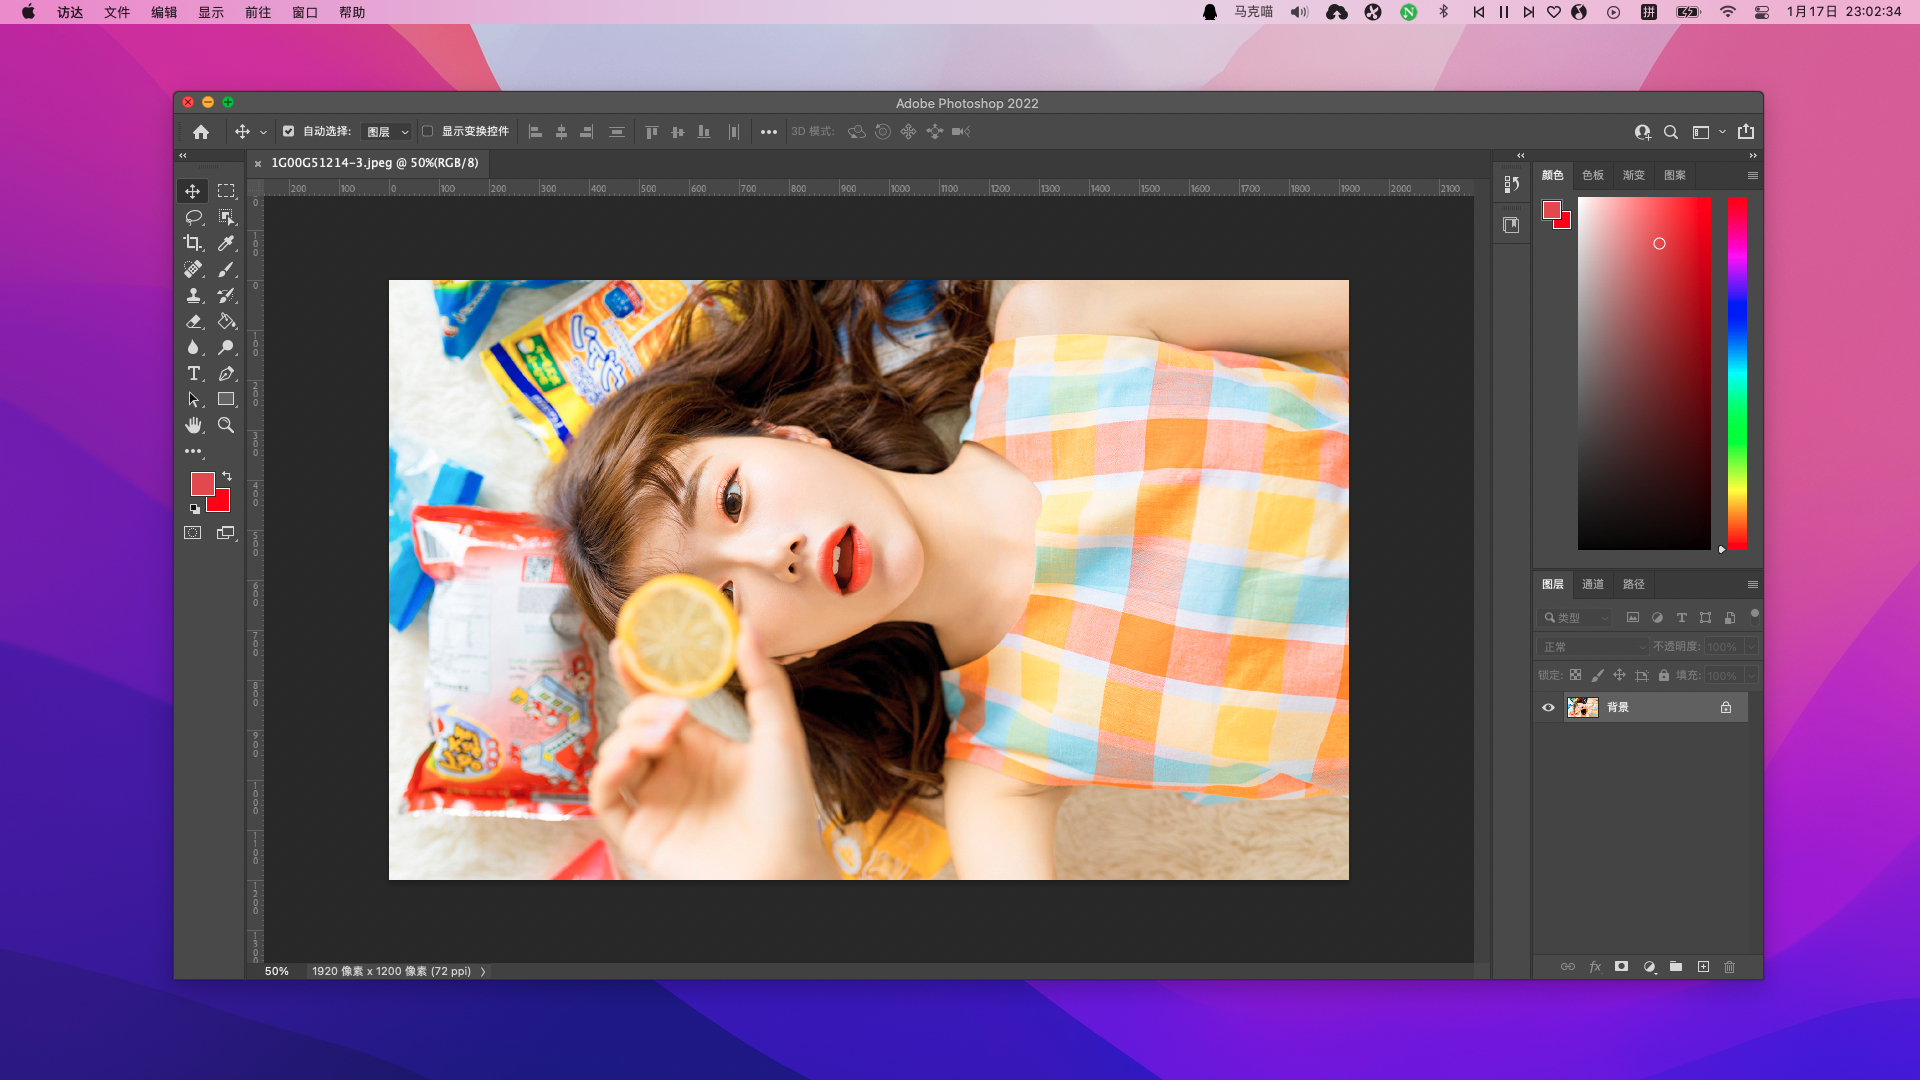
Task: Switch to the 通道 channels tab
Action: (x=1593, y=584)
